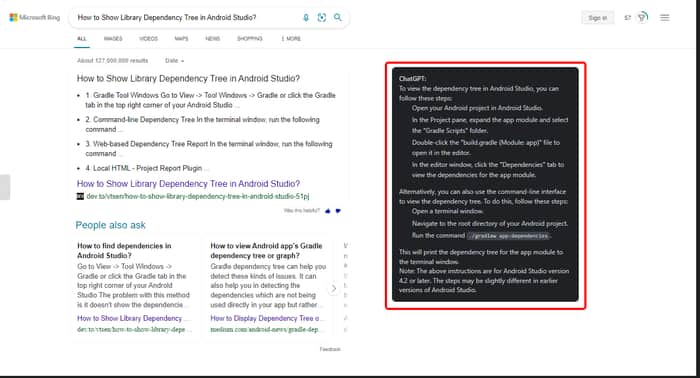
Task: Click inside the Bing search box
Action: (x=188, y=17)
